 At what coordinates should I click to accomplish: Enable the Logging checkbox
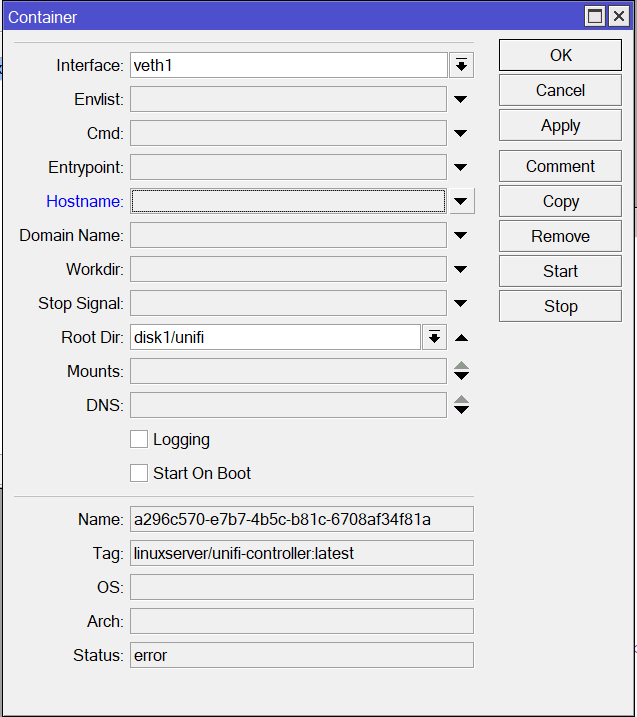point(139,439)
